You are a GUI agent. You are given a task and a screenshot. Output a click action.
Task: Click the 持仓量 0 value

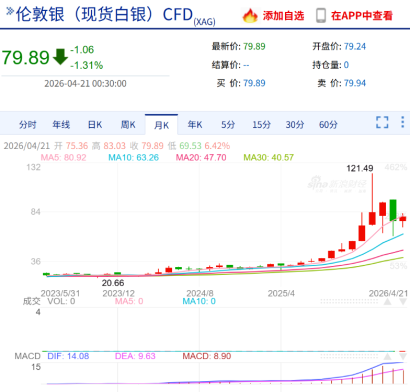pos(346,65)
